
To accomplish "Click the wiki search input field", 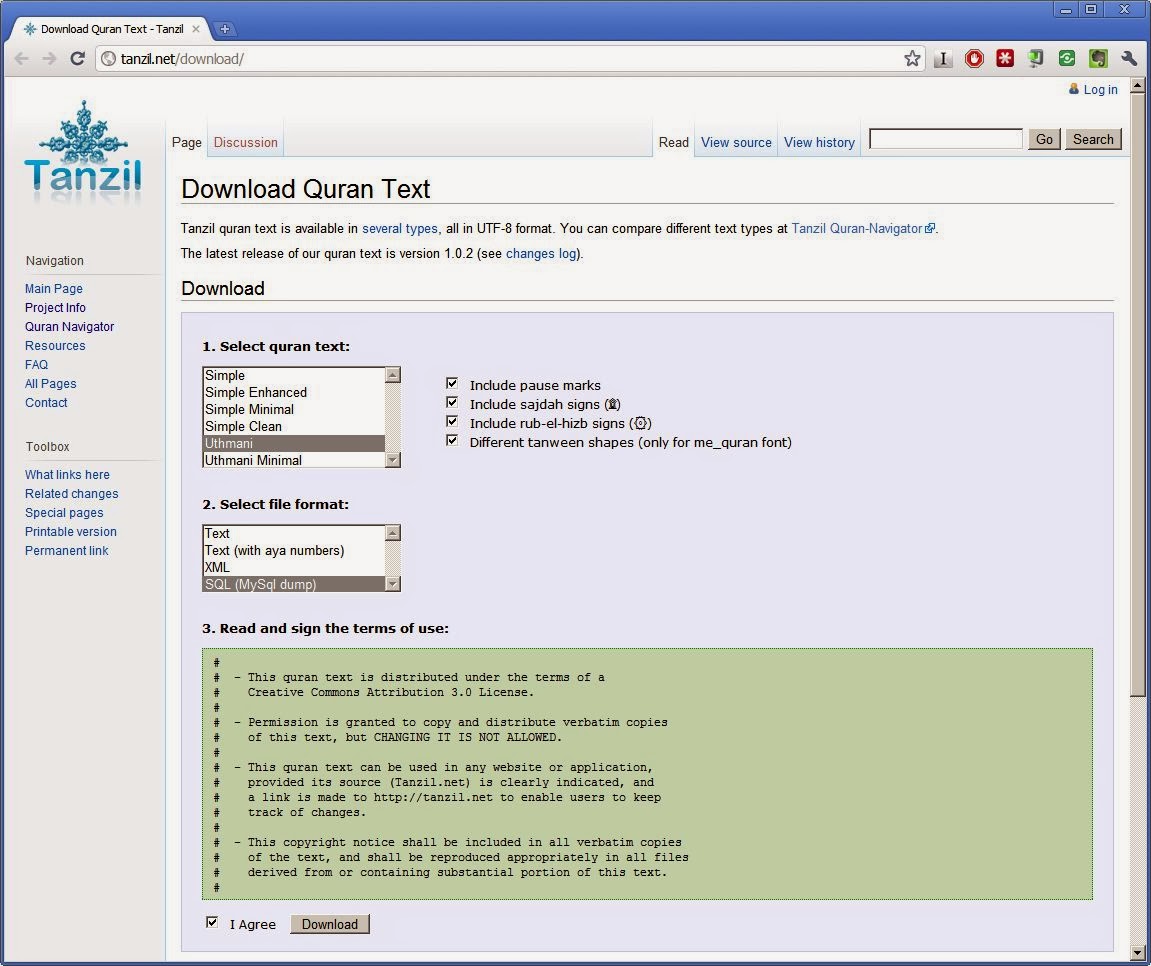I will tap(945, 139).
